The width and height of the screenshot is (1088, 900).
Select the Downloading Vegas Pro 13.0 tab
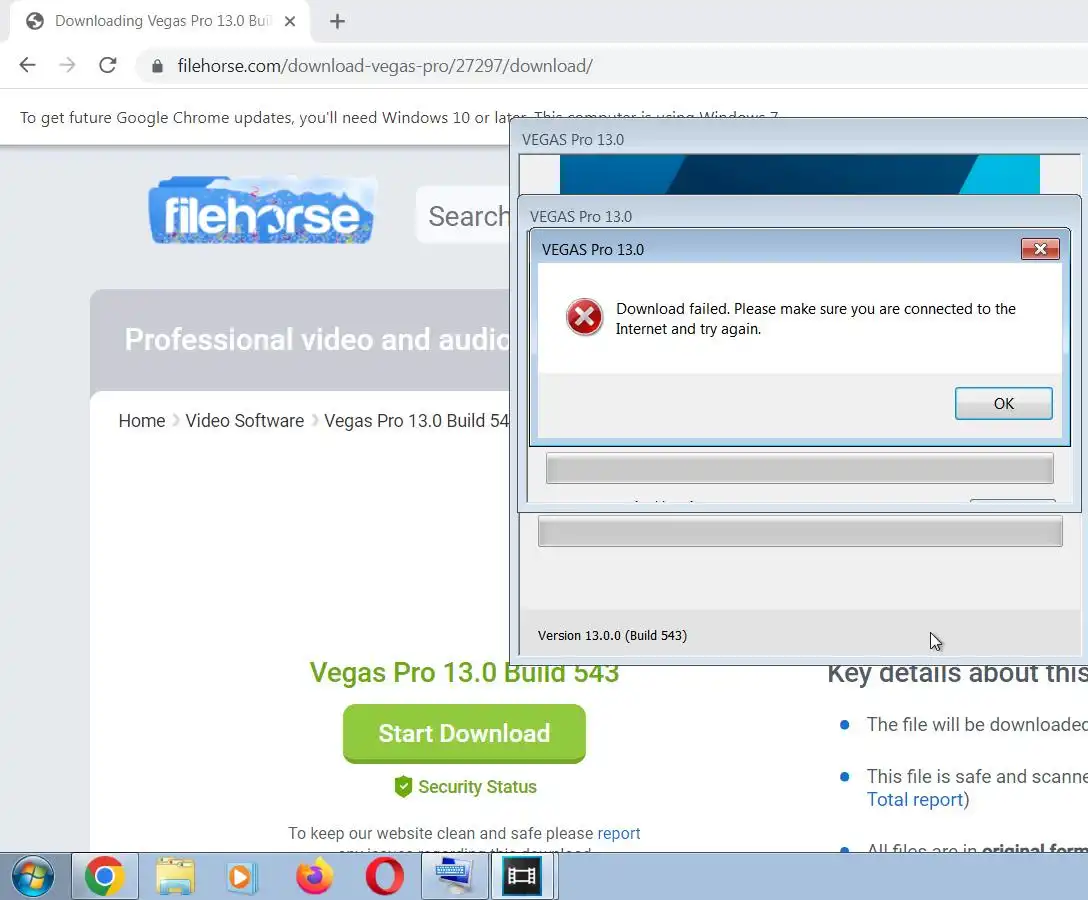tap(162, 21)
